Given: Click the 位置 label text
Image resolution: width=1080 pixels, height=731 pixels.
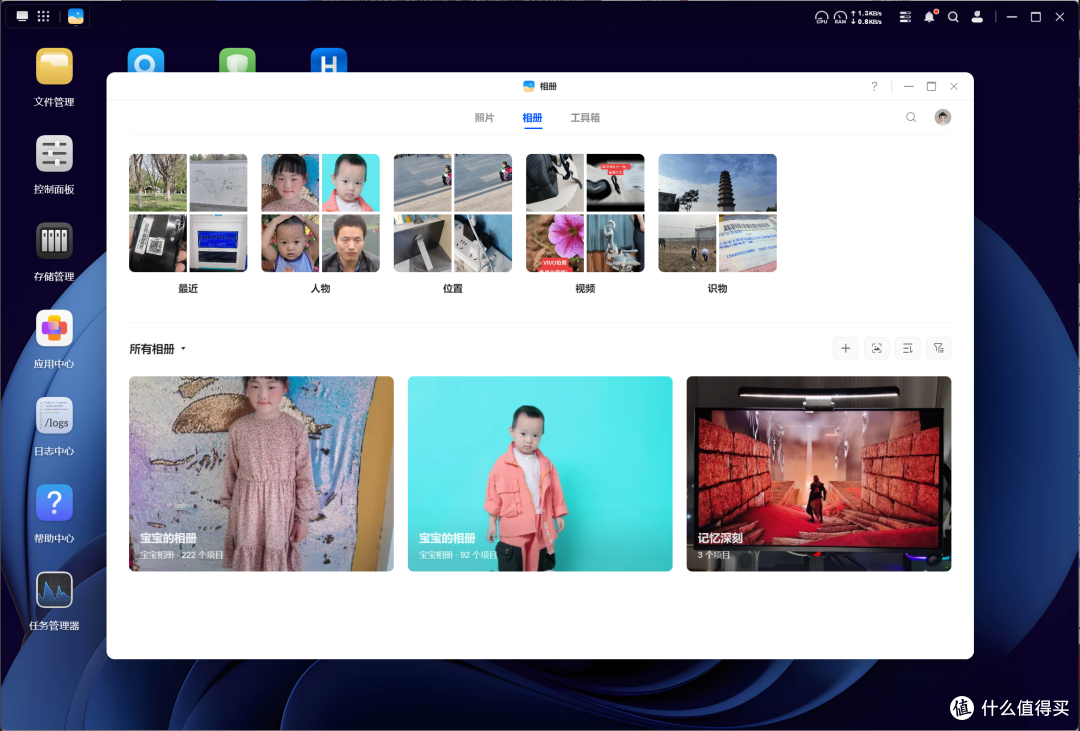Looking at the screenshot, I should pyautogui.click(x=453, y=289).
